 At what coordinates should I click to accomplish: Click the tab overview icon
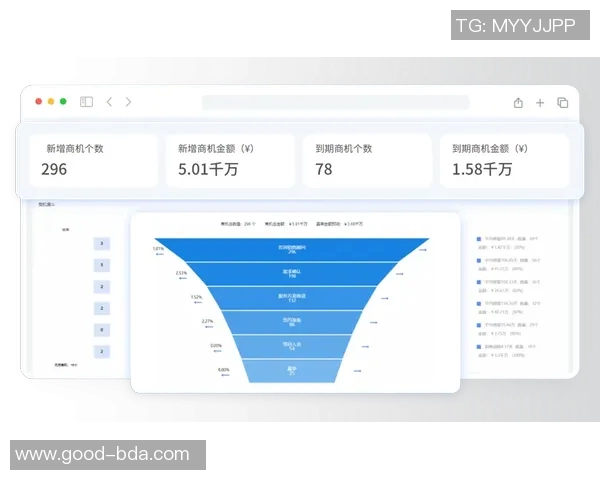(x=563, y=102)
